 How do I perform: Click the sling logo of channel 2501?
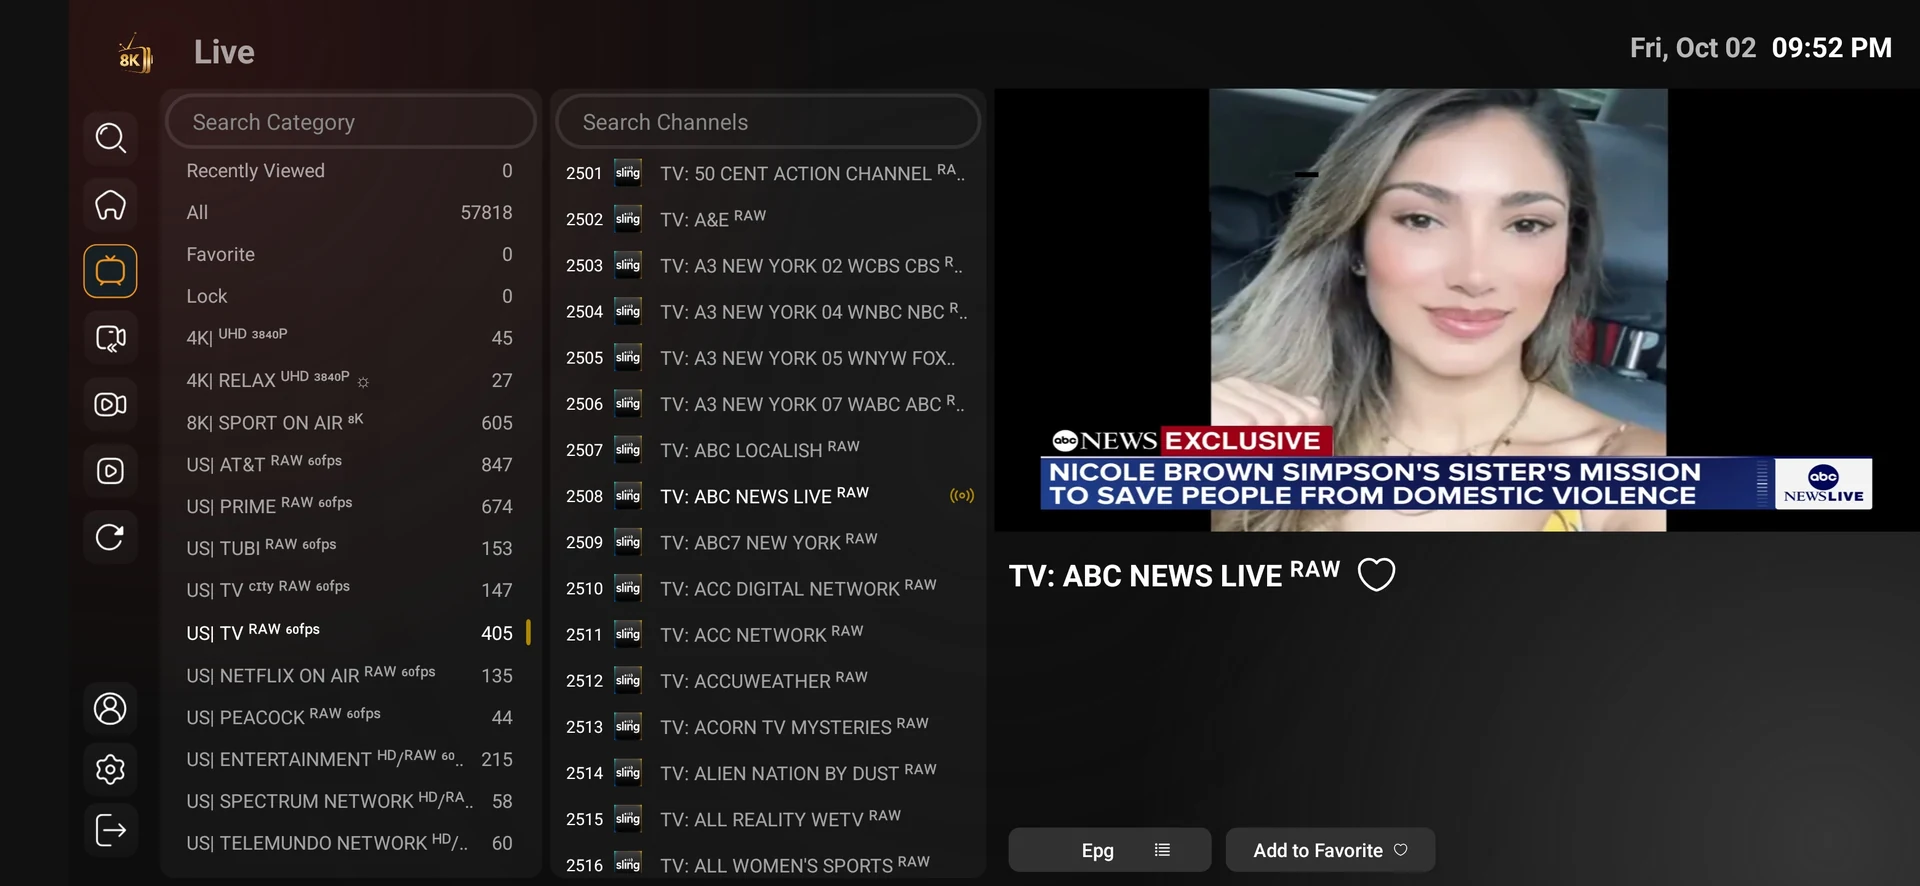pyautogui.click(x=628, y=173)
